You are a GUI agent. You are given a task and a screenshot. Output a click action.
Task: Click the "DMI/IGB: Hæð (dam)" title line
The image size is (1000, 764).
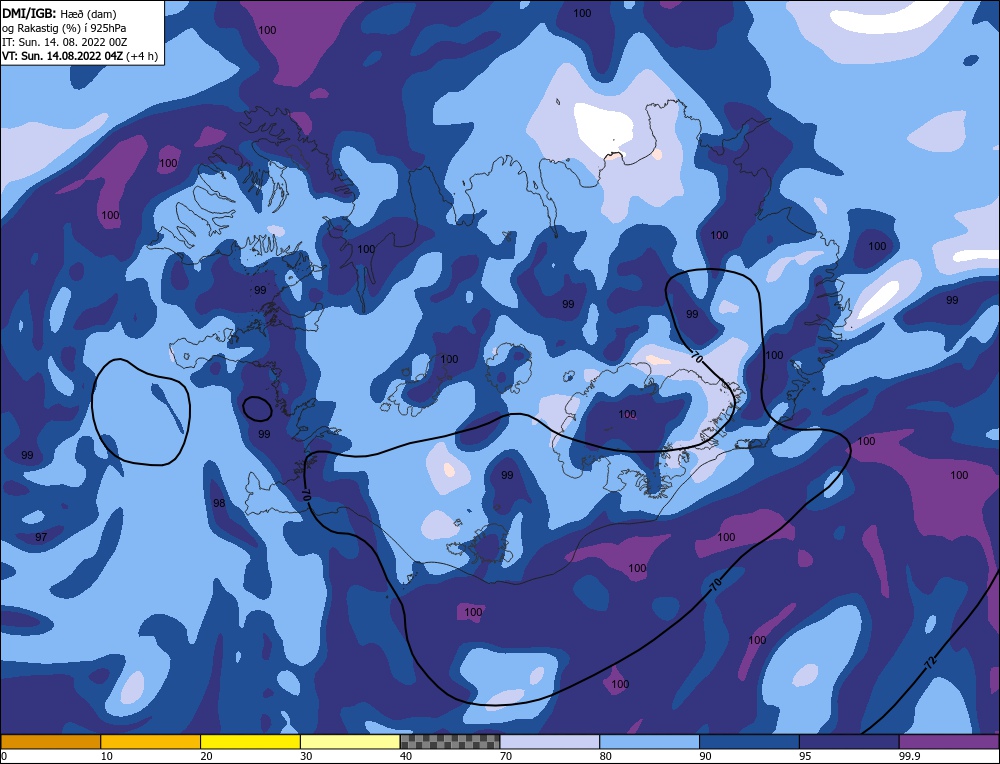click(x=59, y=13)
